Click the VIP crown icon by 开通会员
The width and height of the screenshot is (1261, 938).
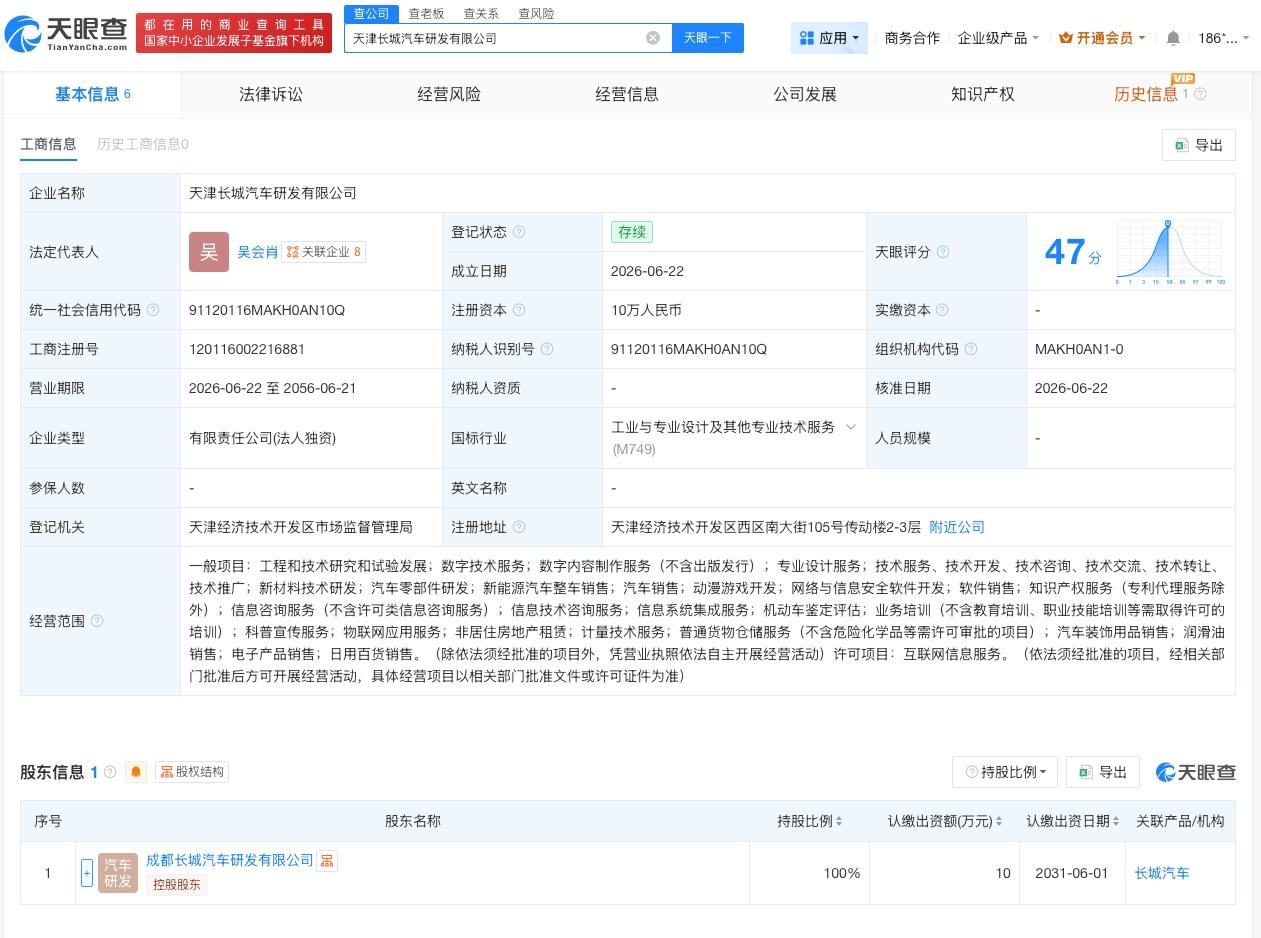click(1065, 38)
